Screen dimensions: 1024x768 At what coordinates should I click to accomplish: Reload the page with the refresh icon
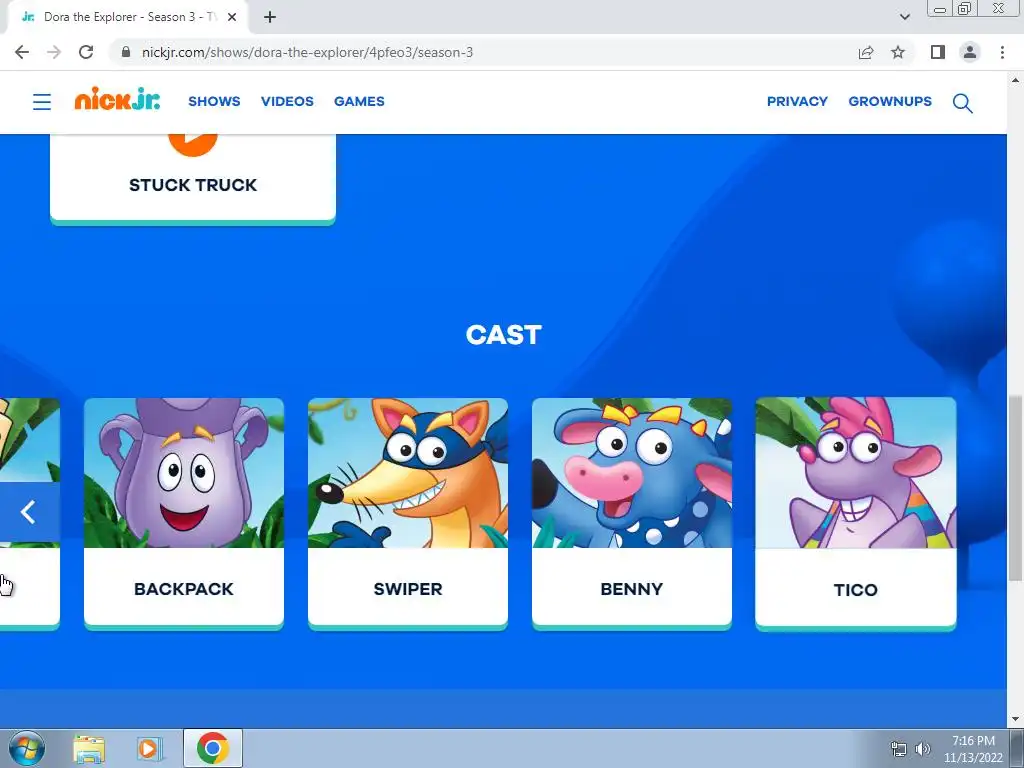click(x=86, y=52)
